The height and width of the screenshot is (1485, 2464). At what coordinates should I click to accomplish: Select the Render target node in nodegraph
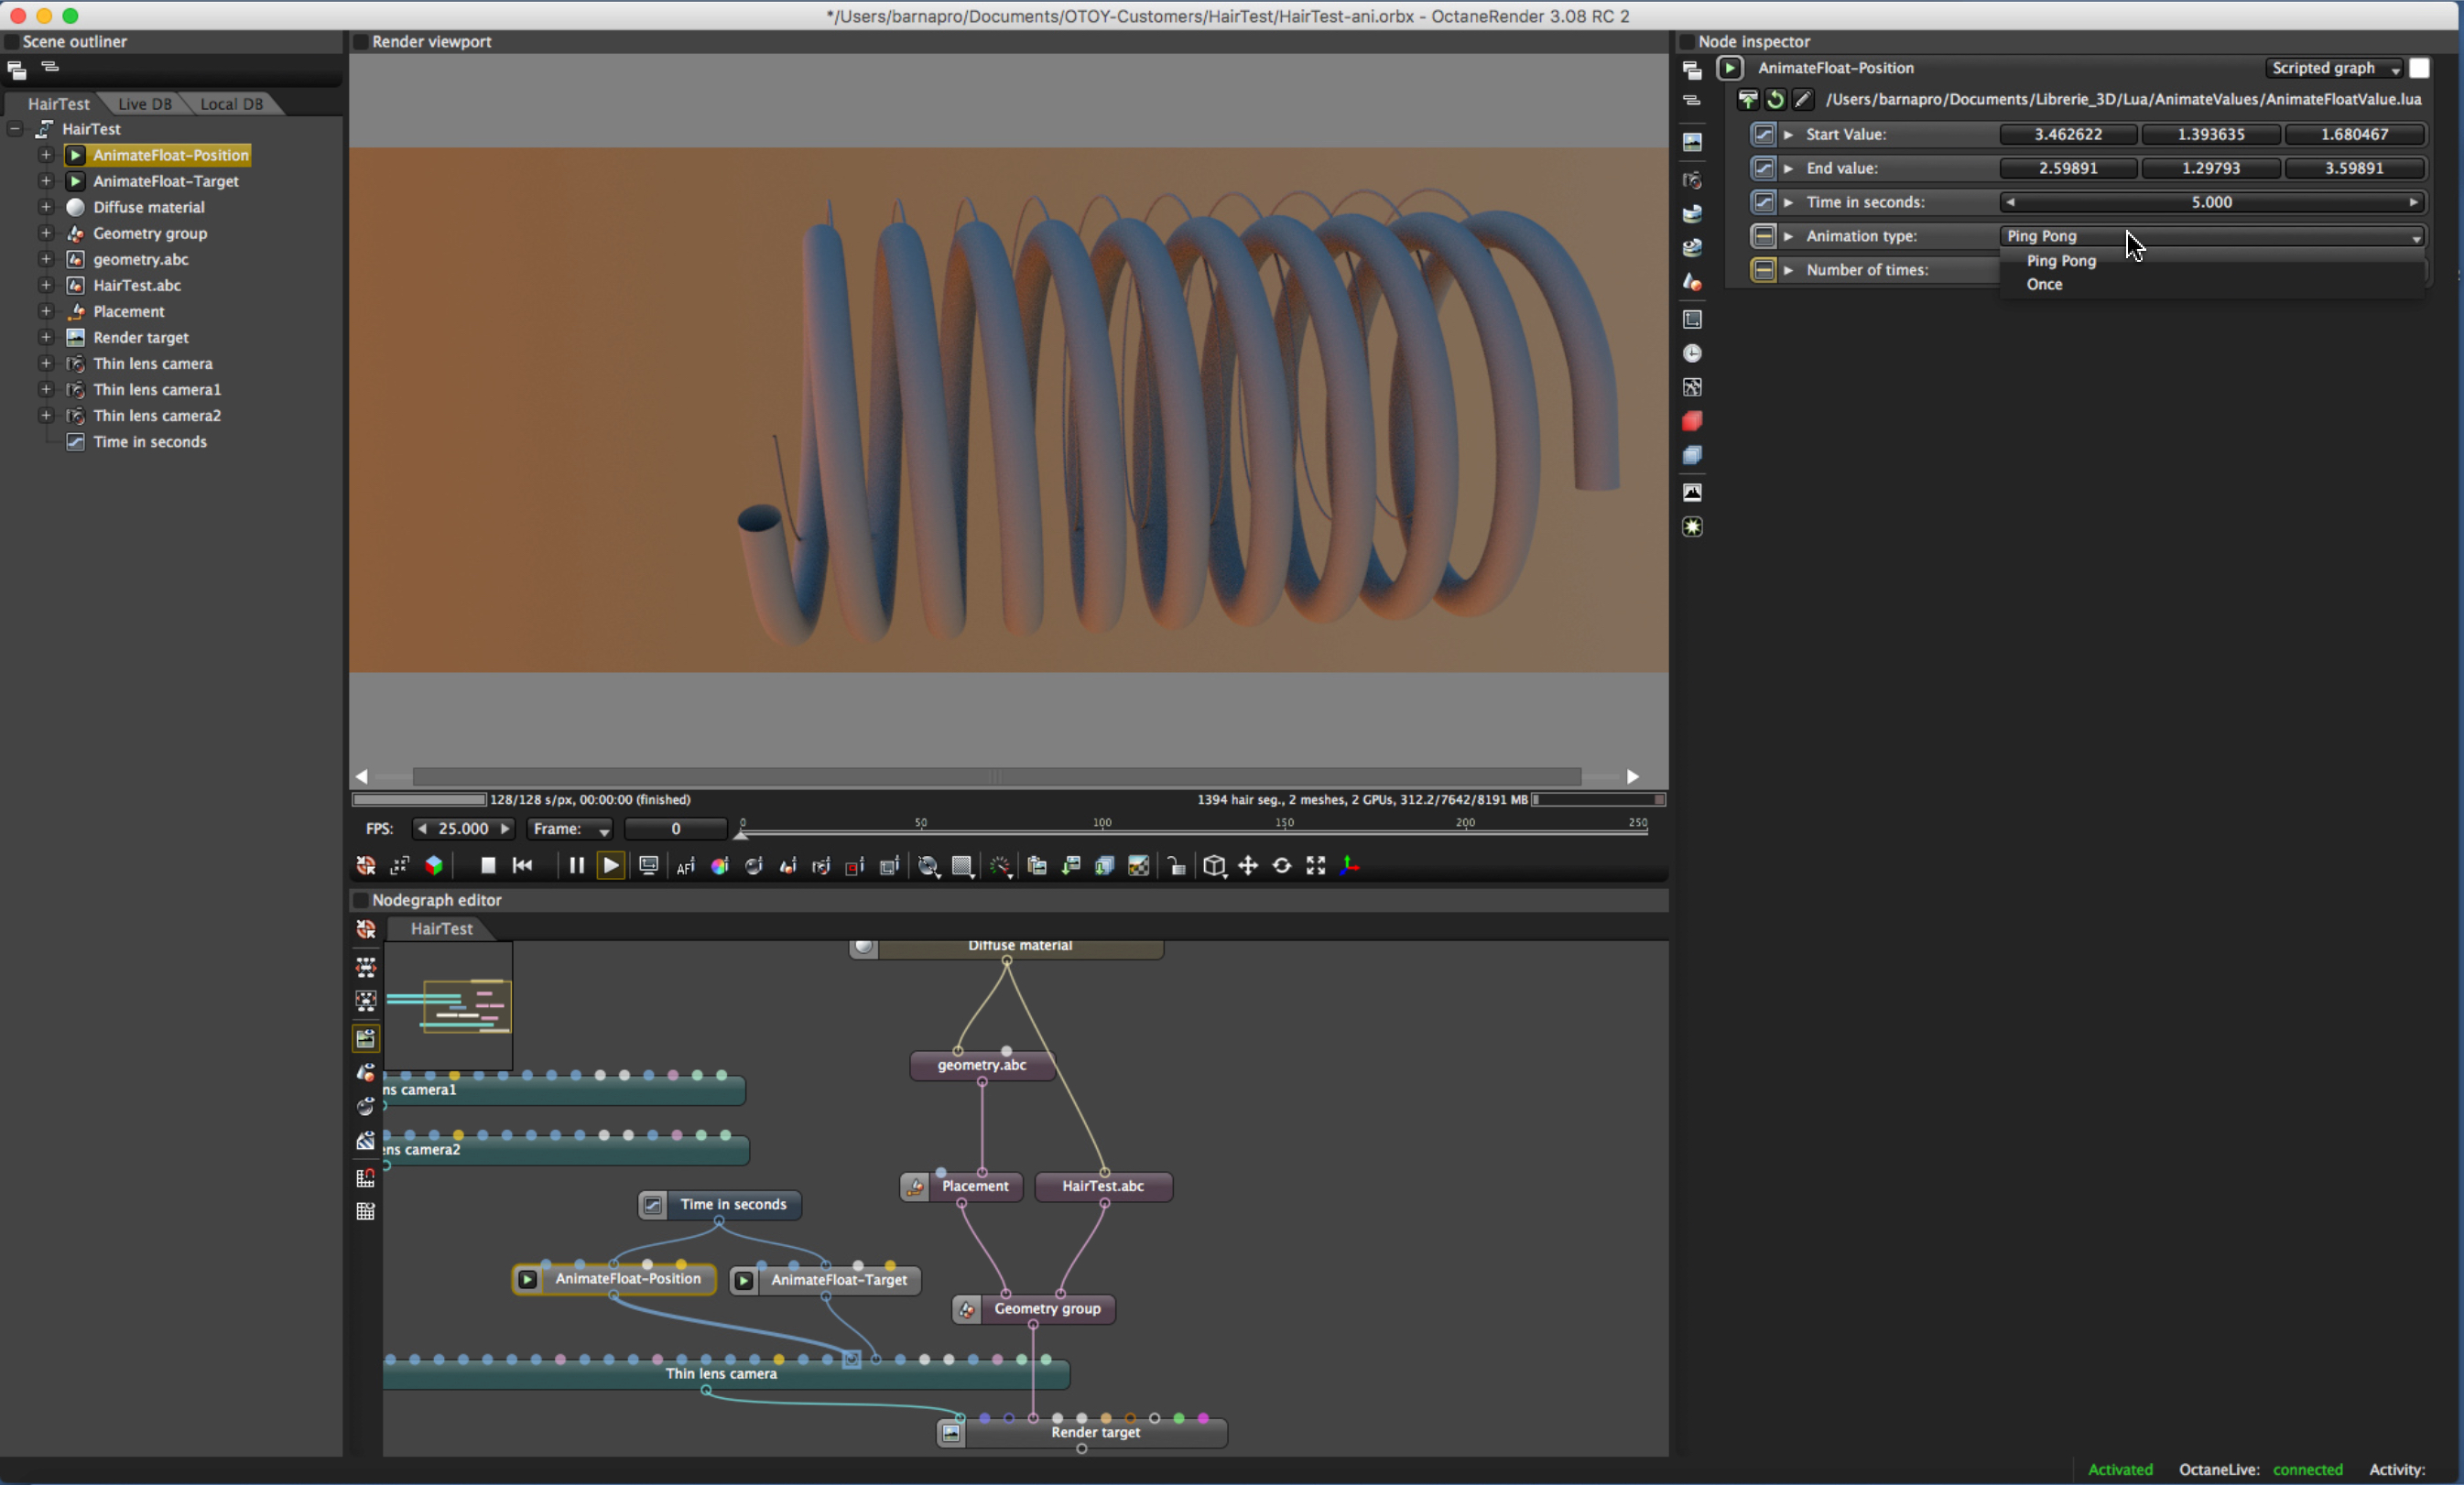point(1095,1433)
